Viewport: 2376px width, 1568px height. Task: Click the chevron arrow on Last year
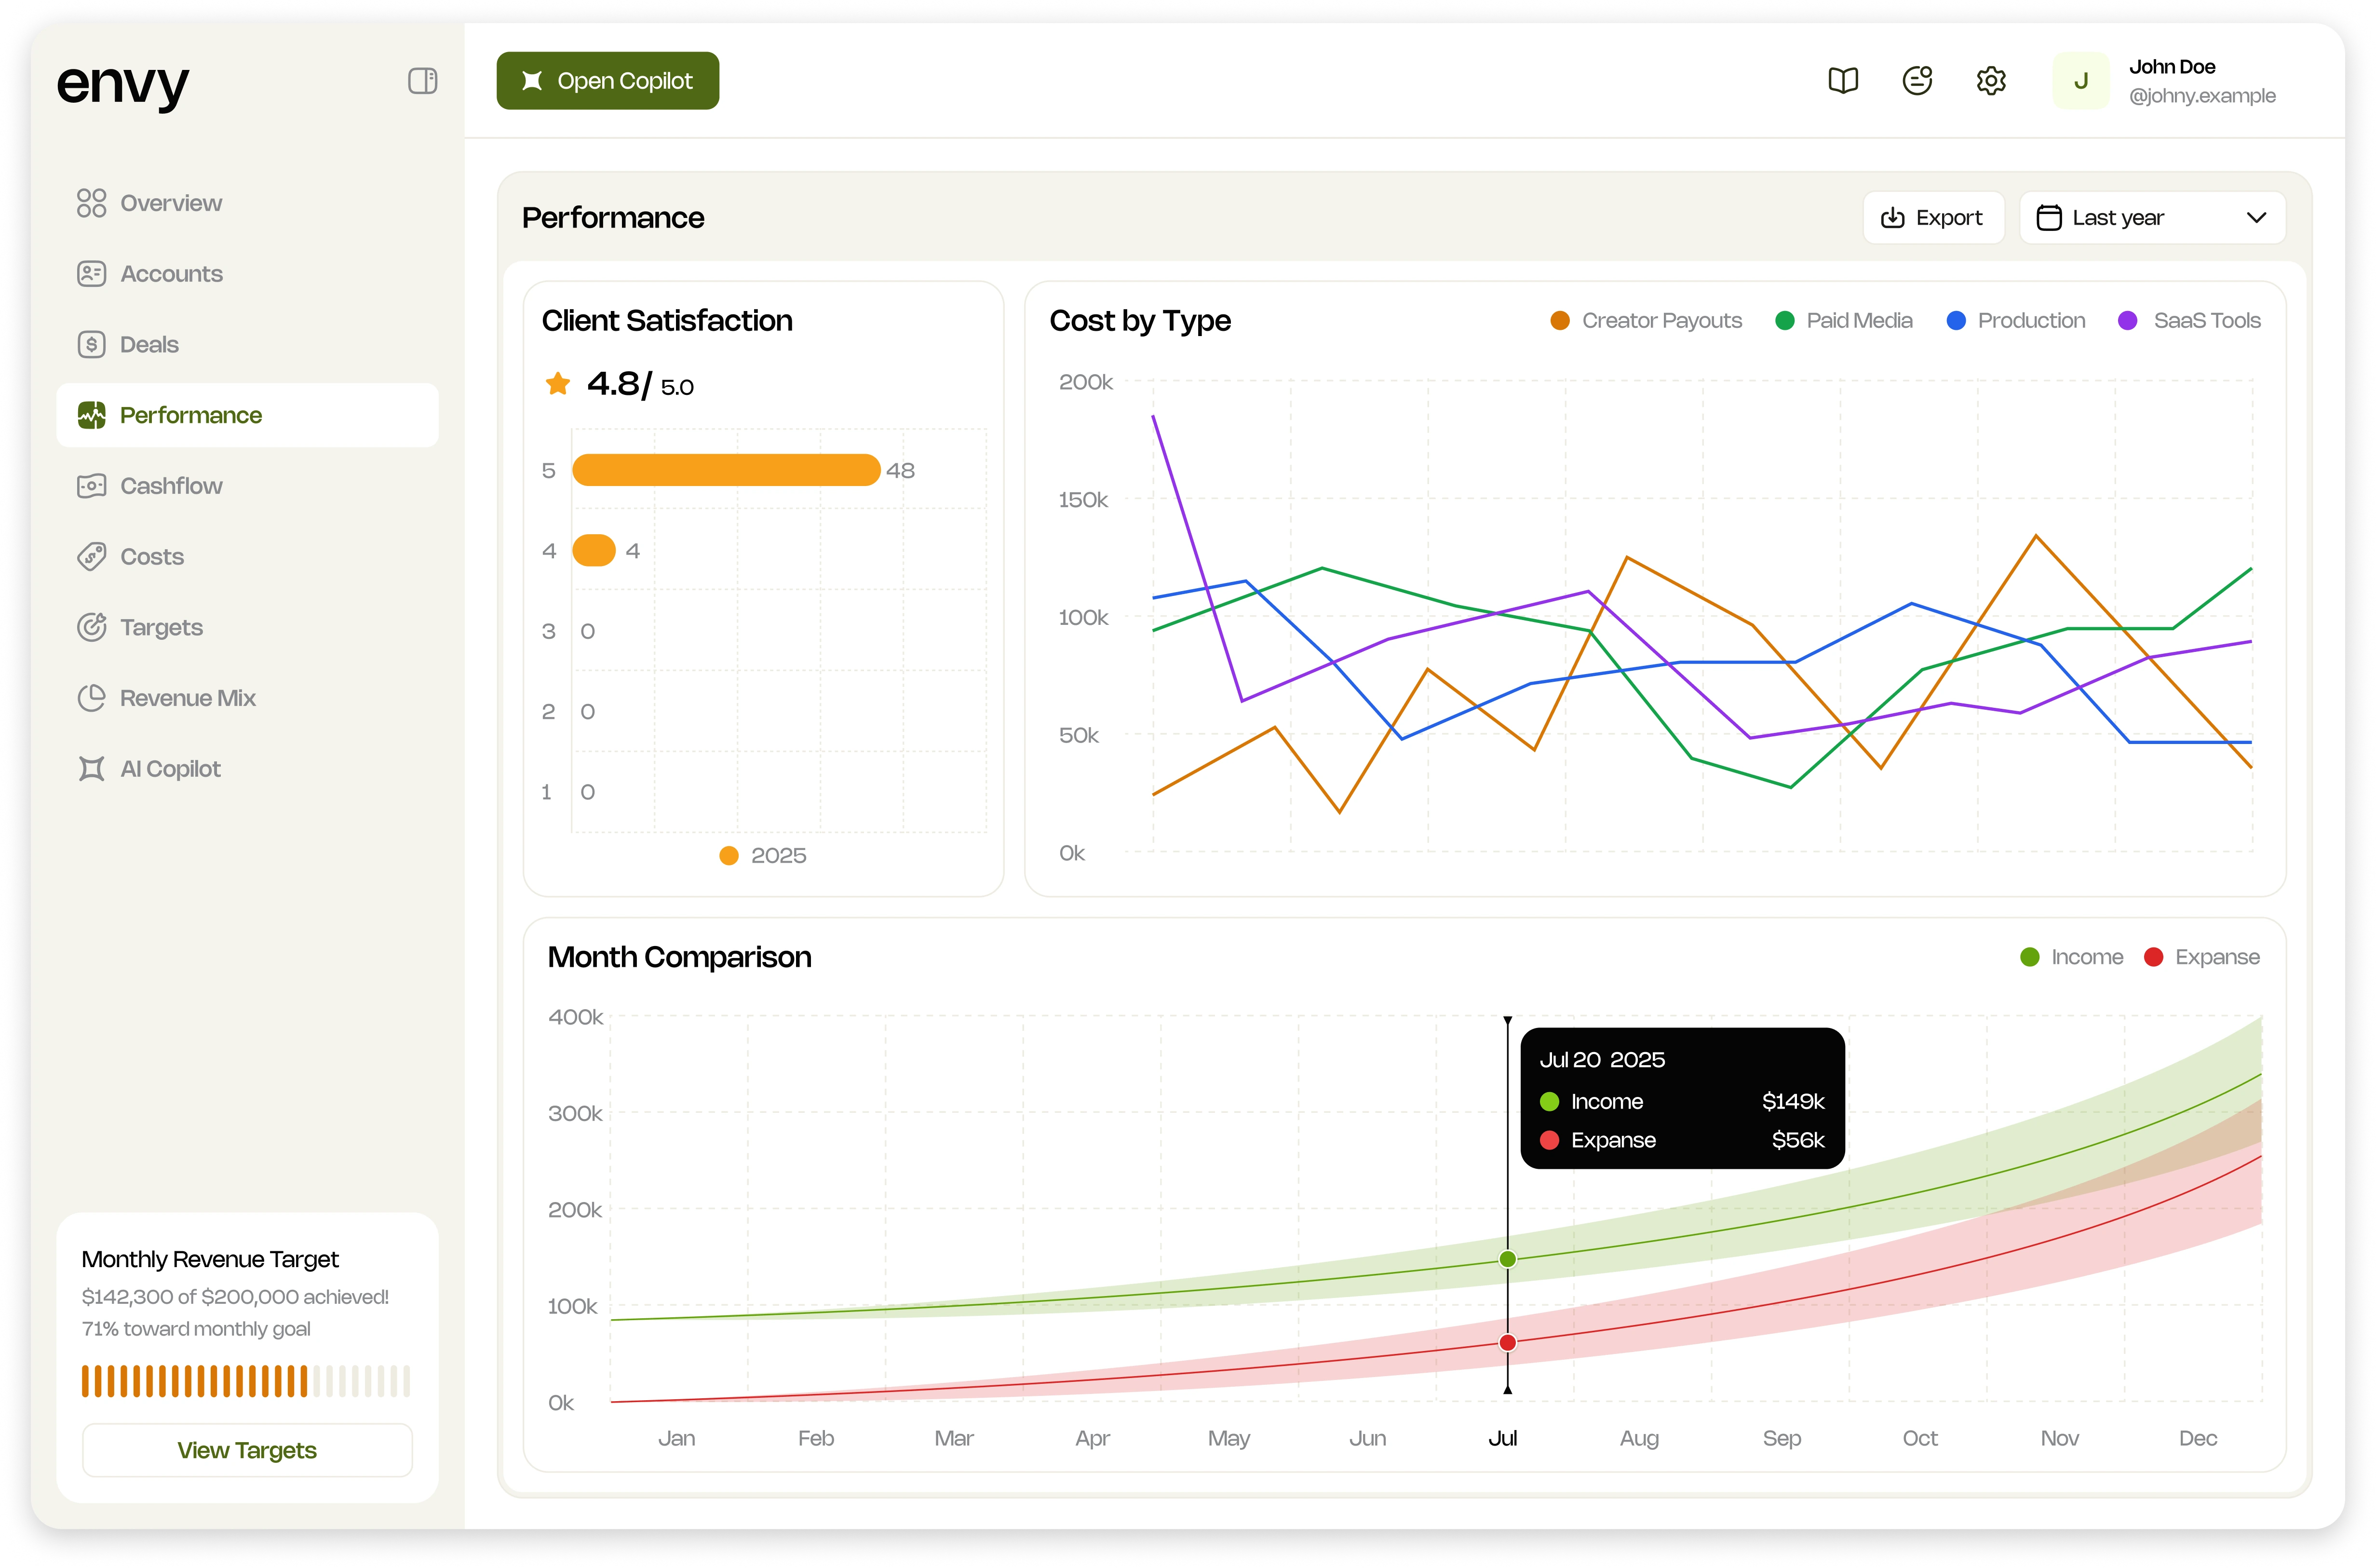click(2256, 218)
